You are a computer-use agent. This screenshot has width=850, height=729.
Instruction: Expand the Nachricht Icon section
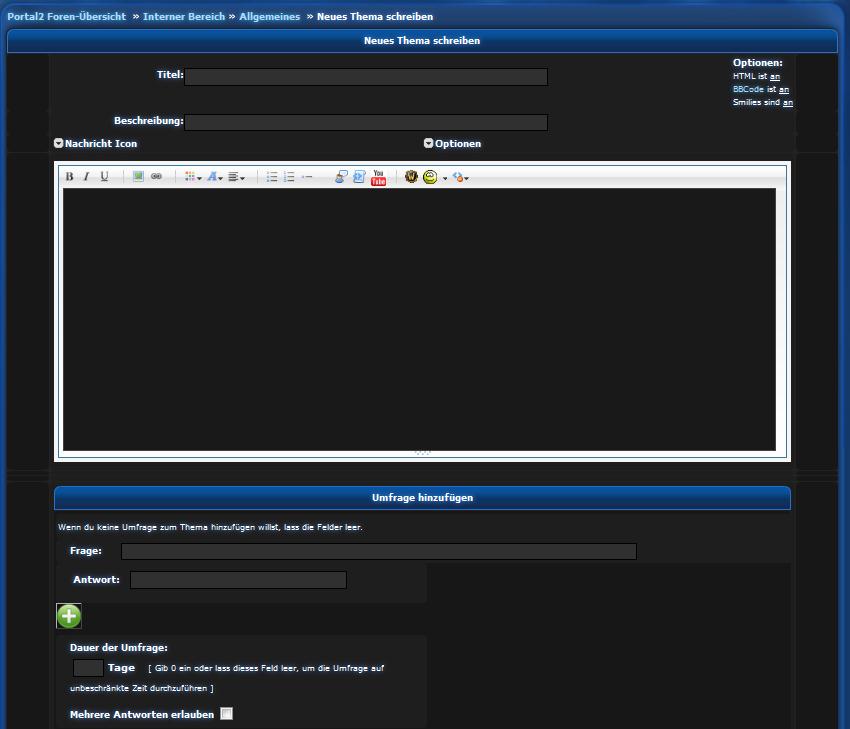[x=59, y=143]
